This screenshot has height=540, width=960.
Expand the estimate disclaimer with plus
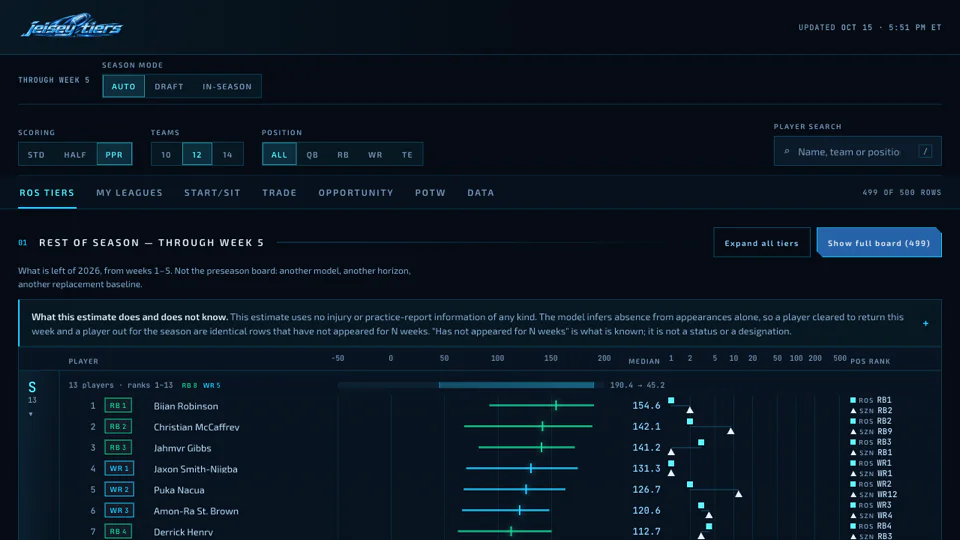click(926, 323)
